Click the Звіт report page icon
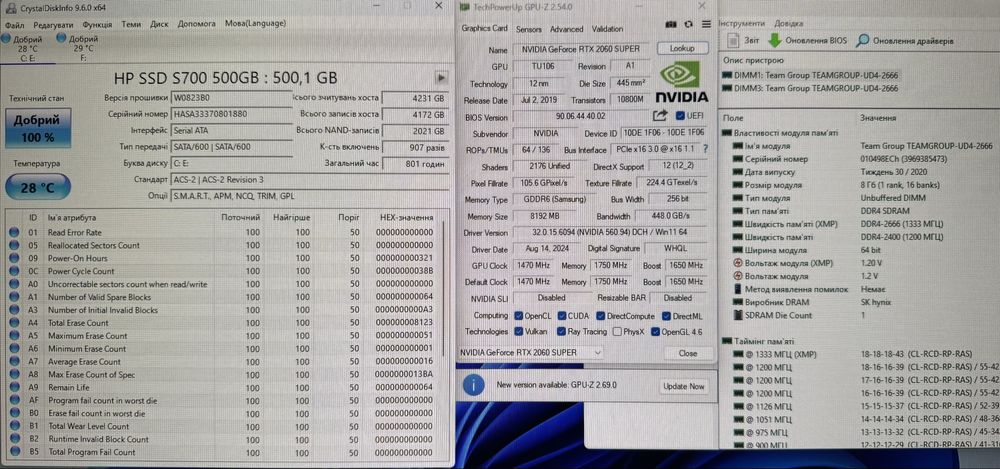The width and height of the screenshot is (1000, 469). coord(732,40)
